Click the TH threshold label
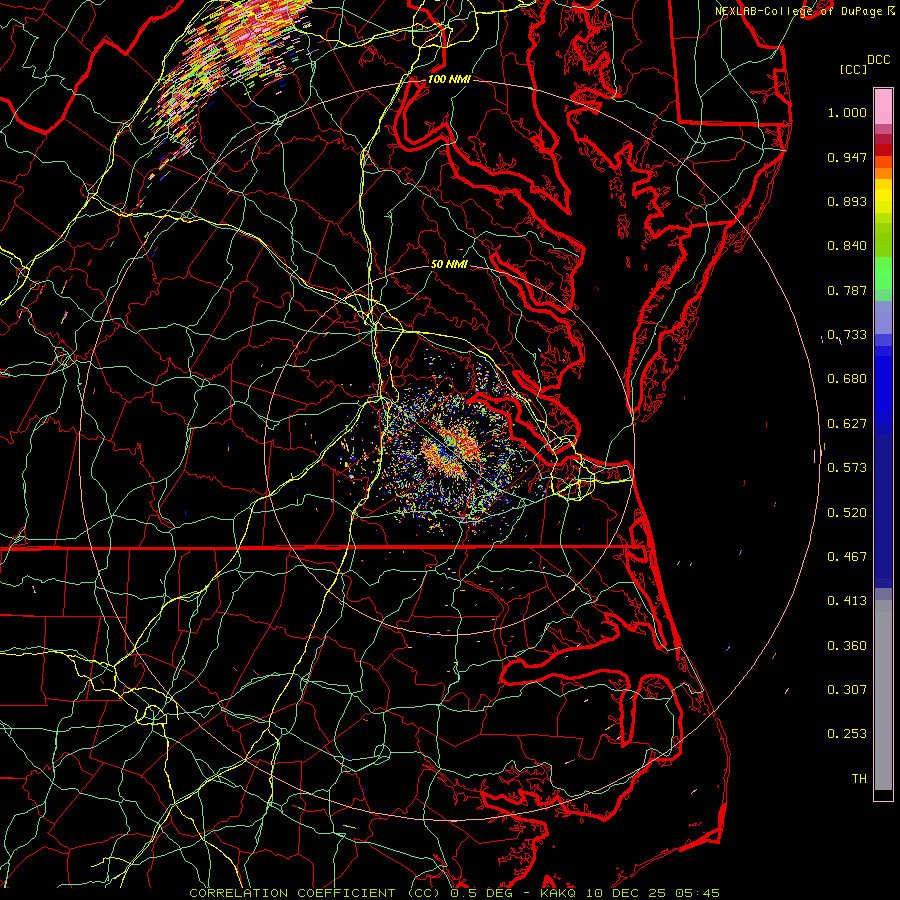900x900 pixels. click(x=859, y=779)
